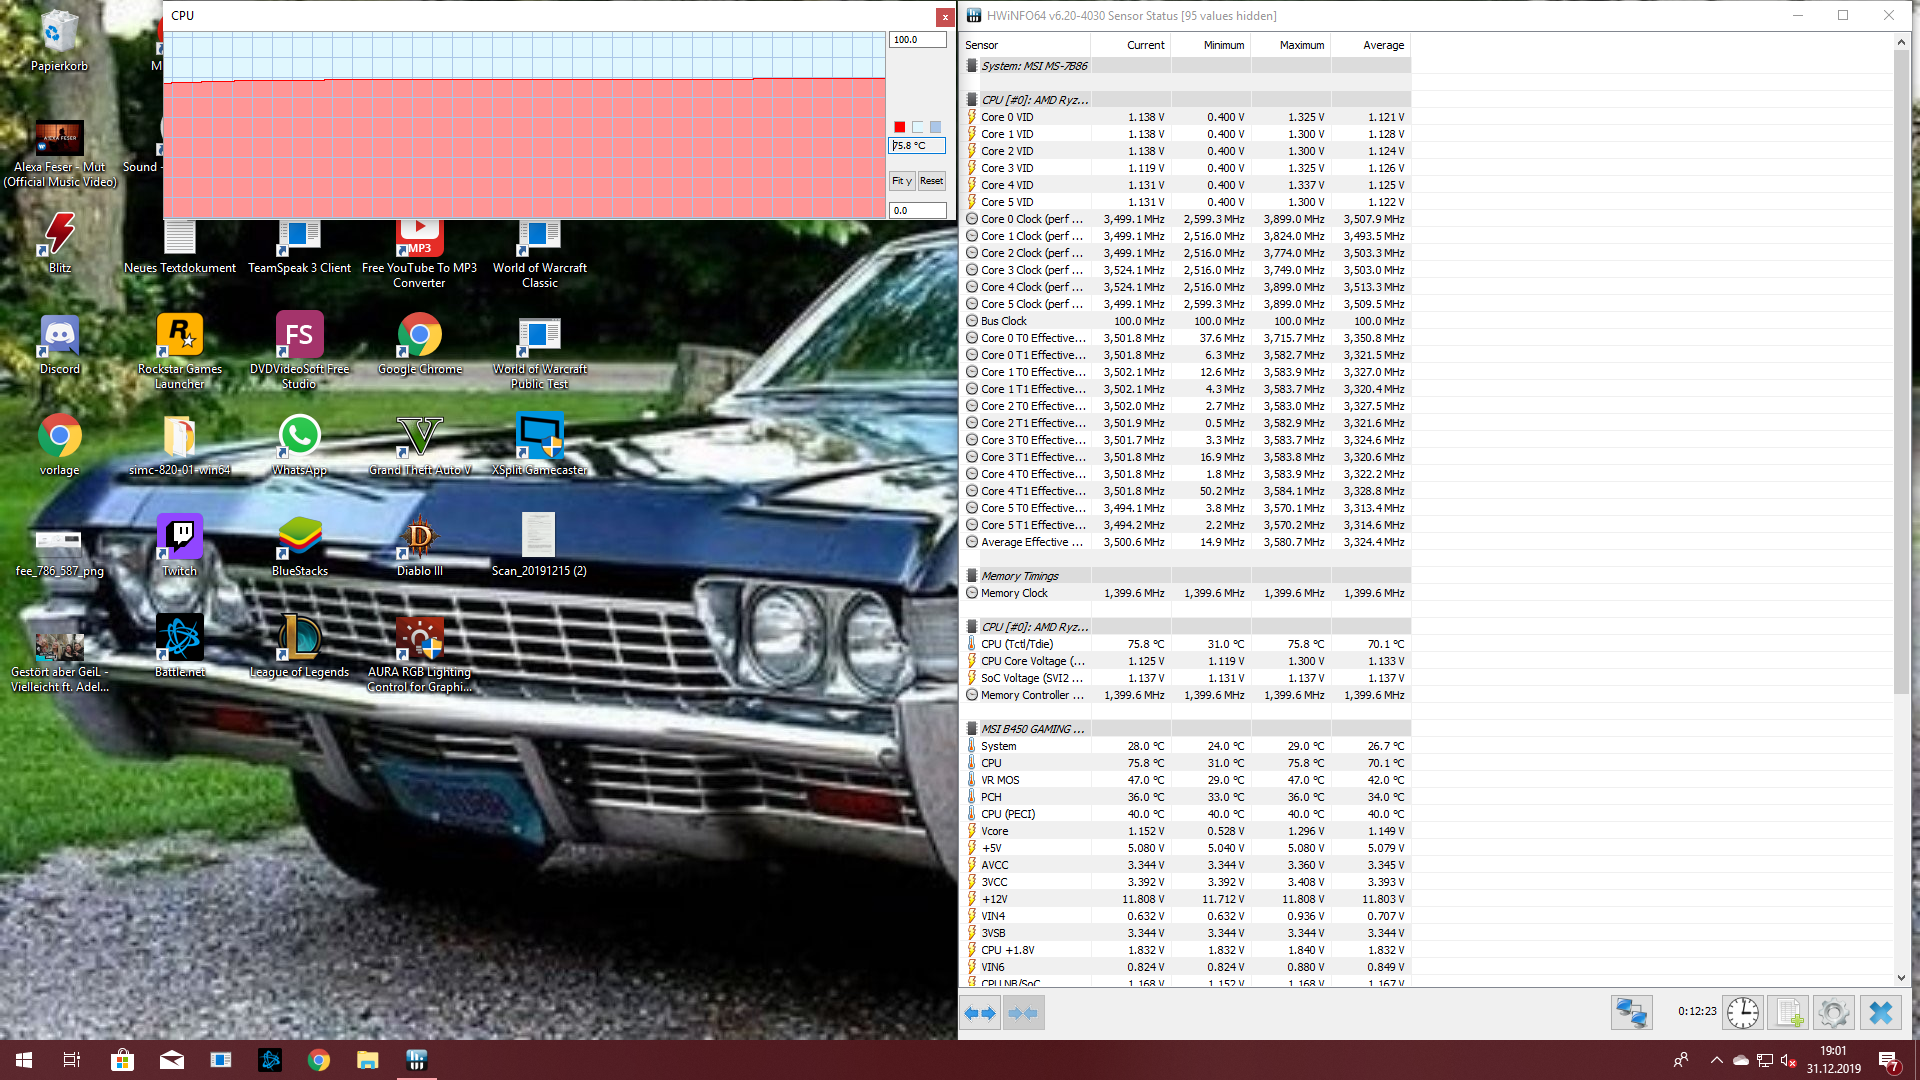Viewport: 1920px width, 1080px height.
Task: Select the CPU (Tctl/Tdie) sensor row
Action: (x=1017, y=644)
